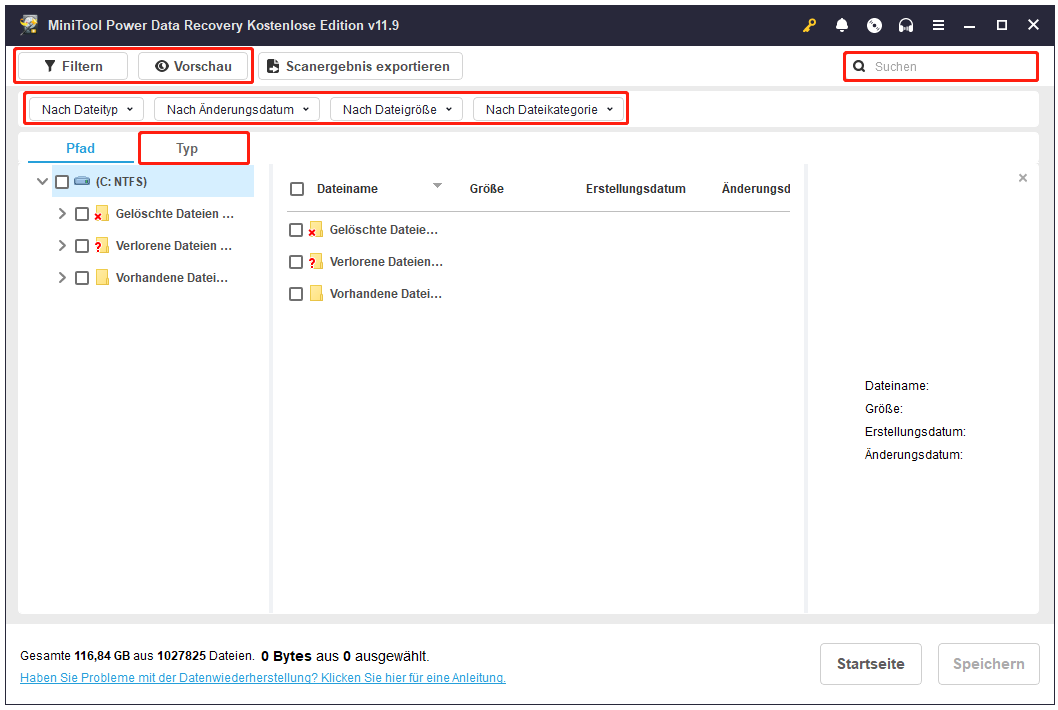Click the lost files folder icon in tree
This screenshot has width=1058, height=710.
[x=101, y=245]
